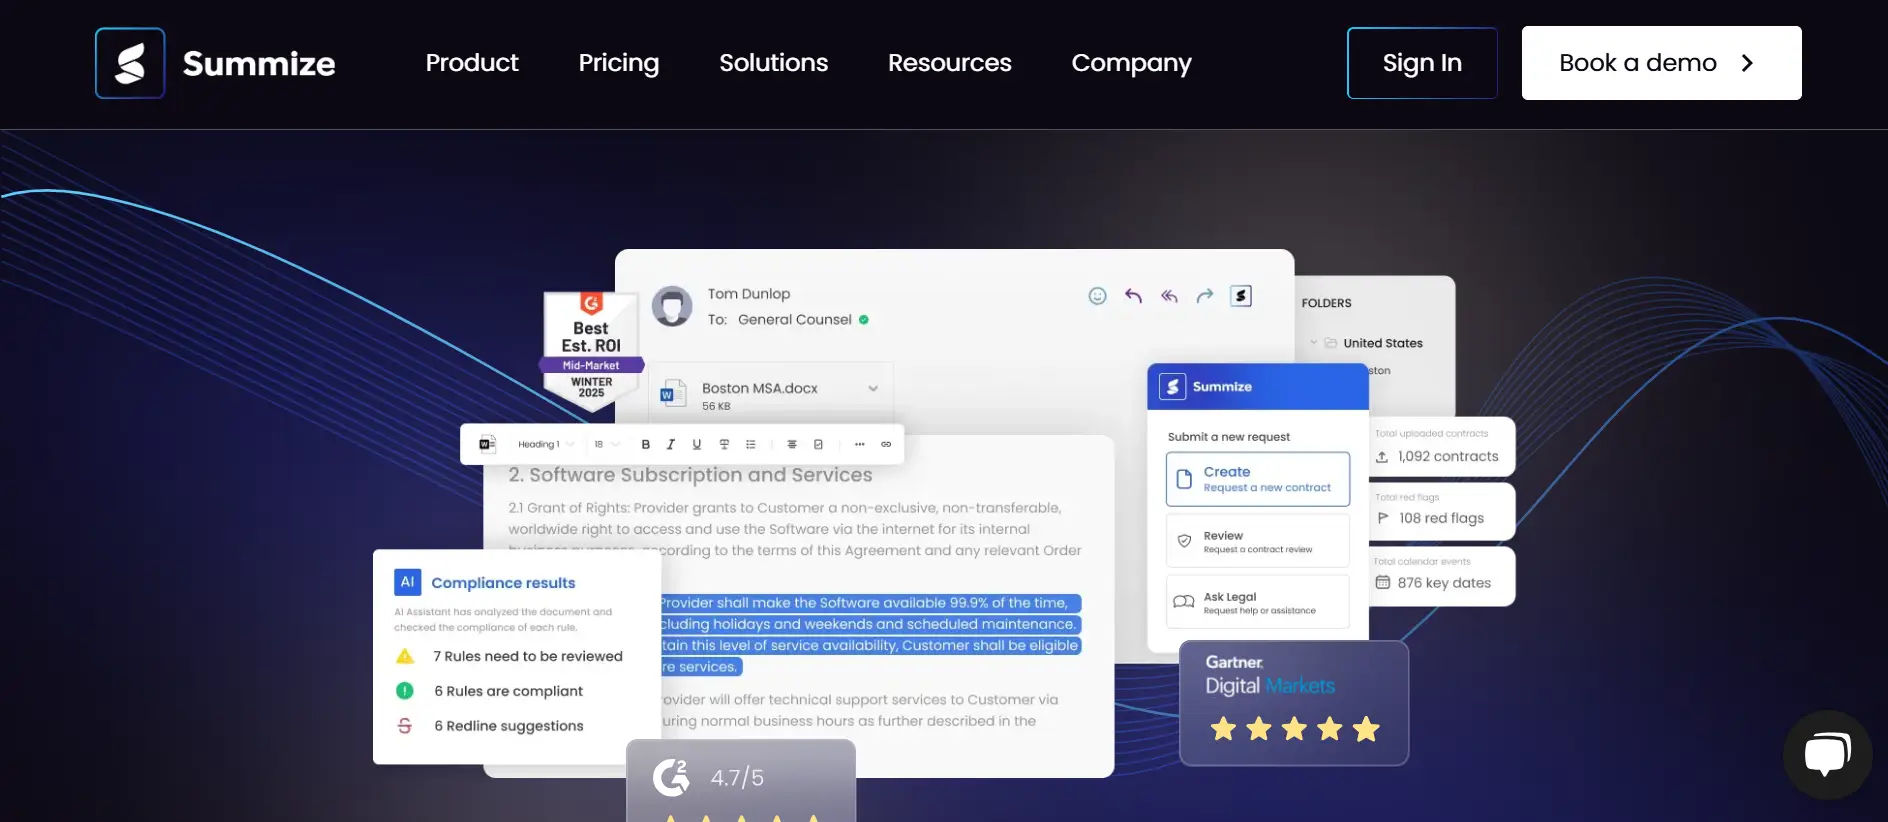The height and width of the screenshot is (822, 1888).
Task: Click the Sign In button
Action: 1422,63
